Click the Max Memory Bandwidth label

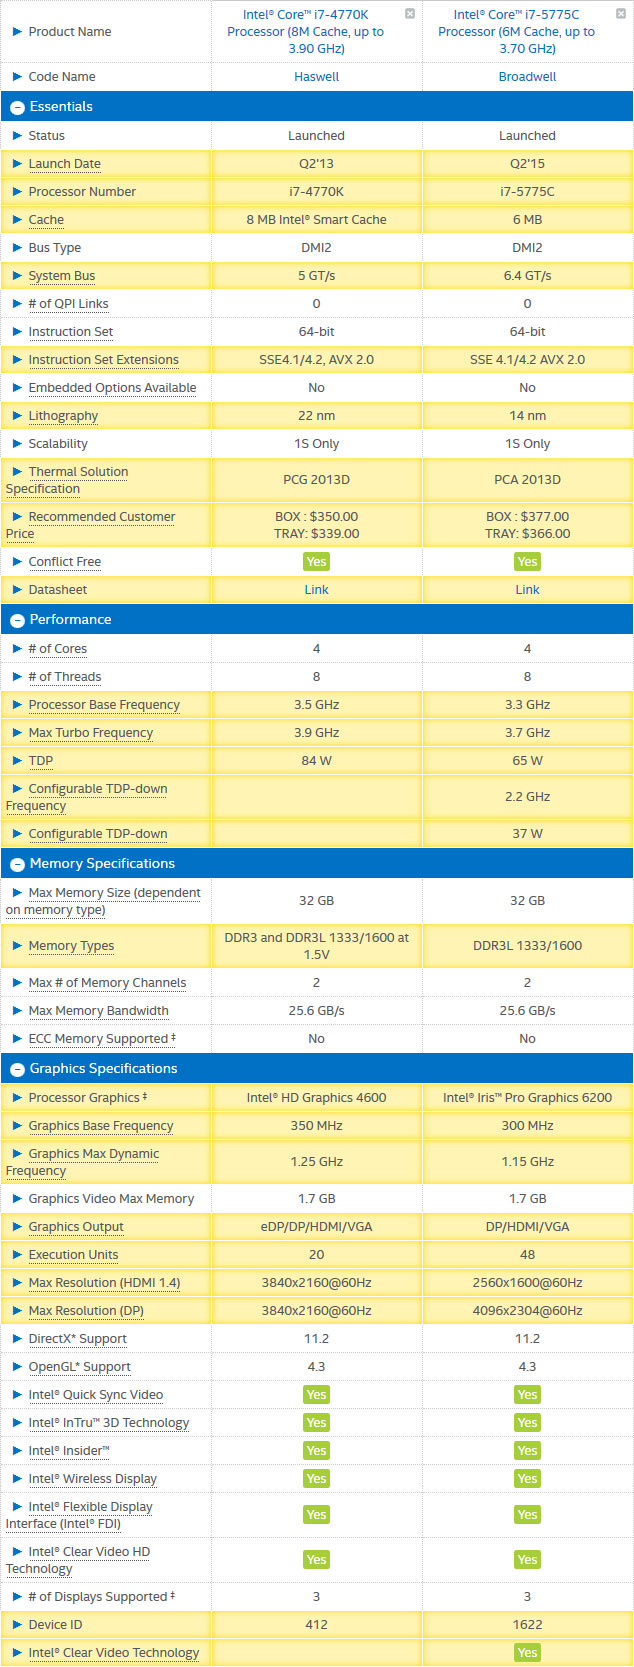pyautogui.click(x=98, y=1011)
